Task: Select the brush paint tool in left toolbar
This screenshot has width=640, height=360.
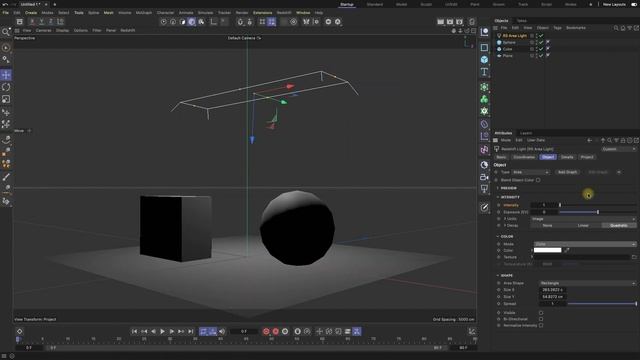Action: [x=6, y=177]
